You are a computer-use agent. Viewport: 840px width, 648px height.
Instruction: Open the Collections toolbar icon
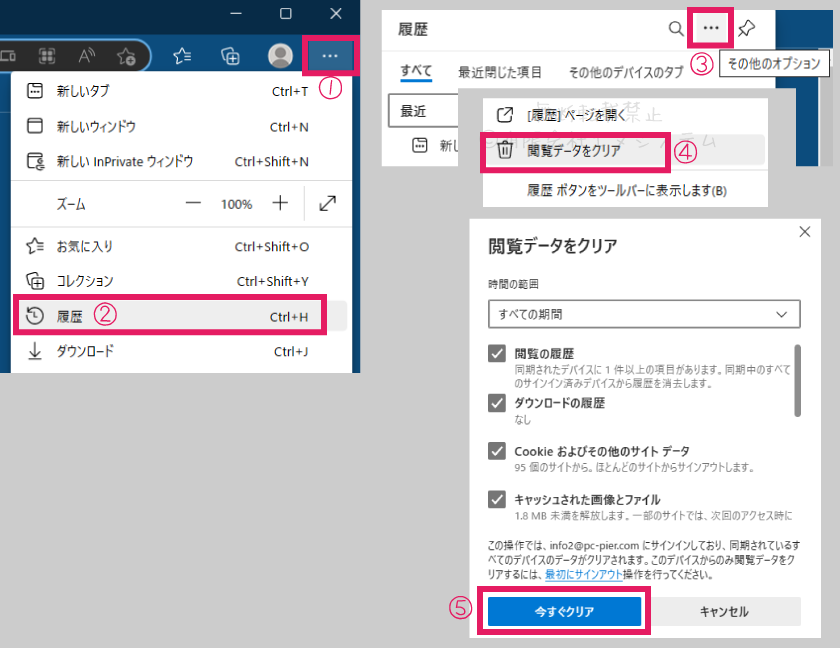(230, 56)
